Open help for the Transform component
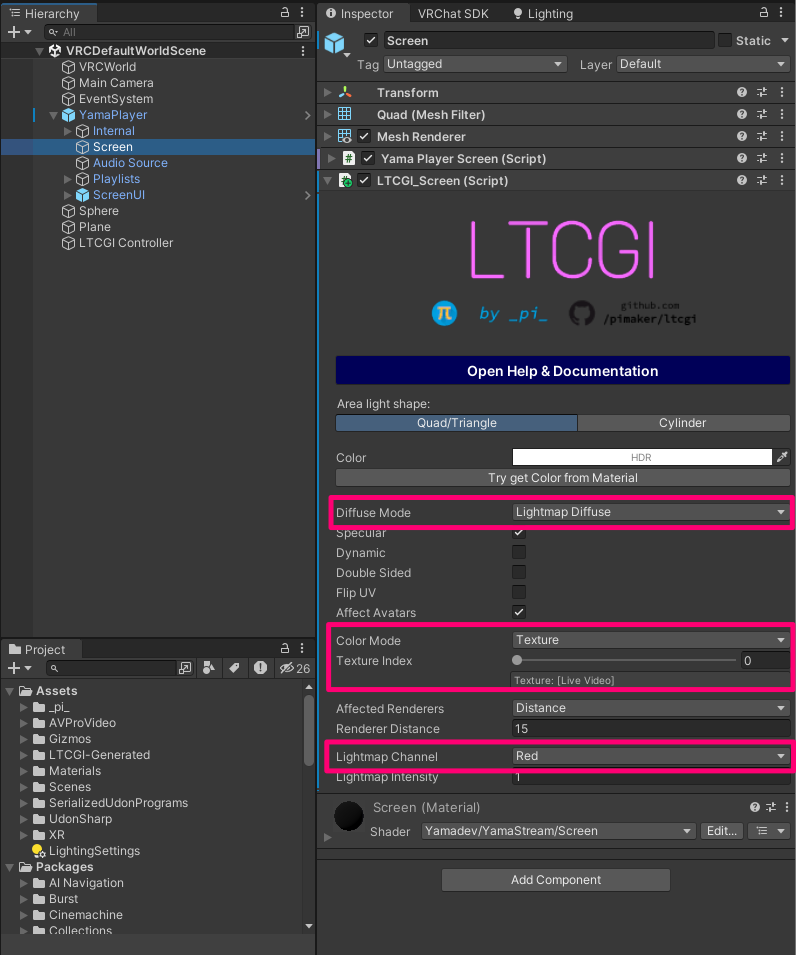This screenshot has width=796, height=955. coord(742,92)
